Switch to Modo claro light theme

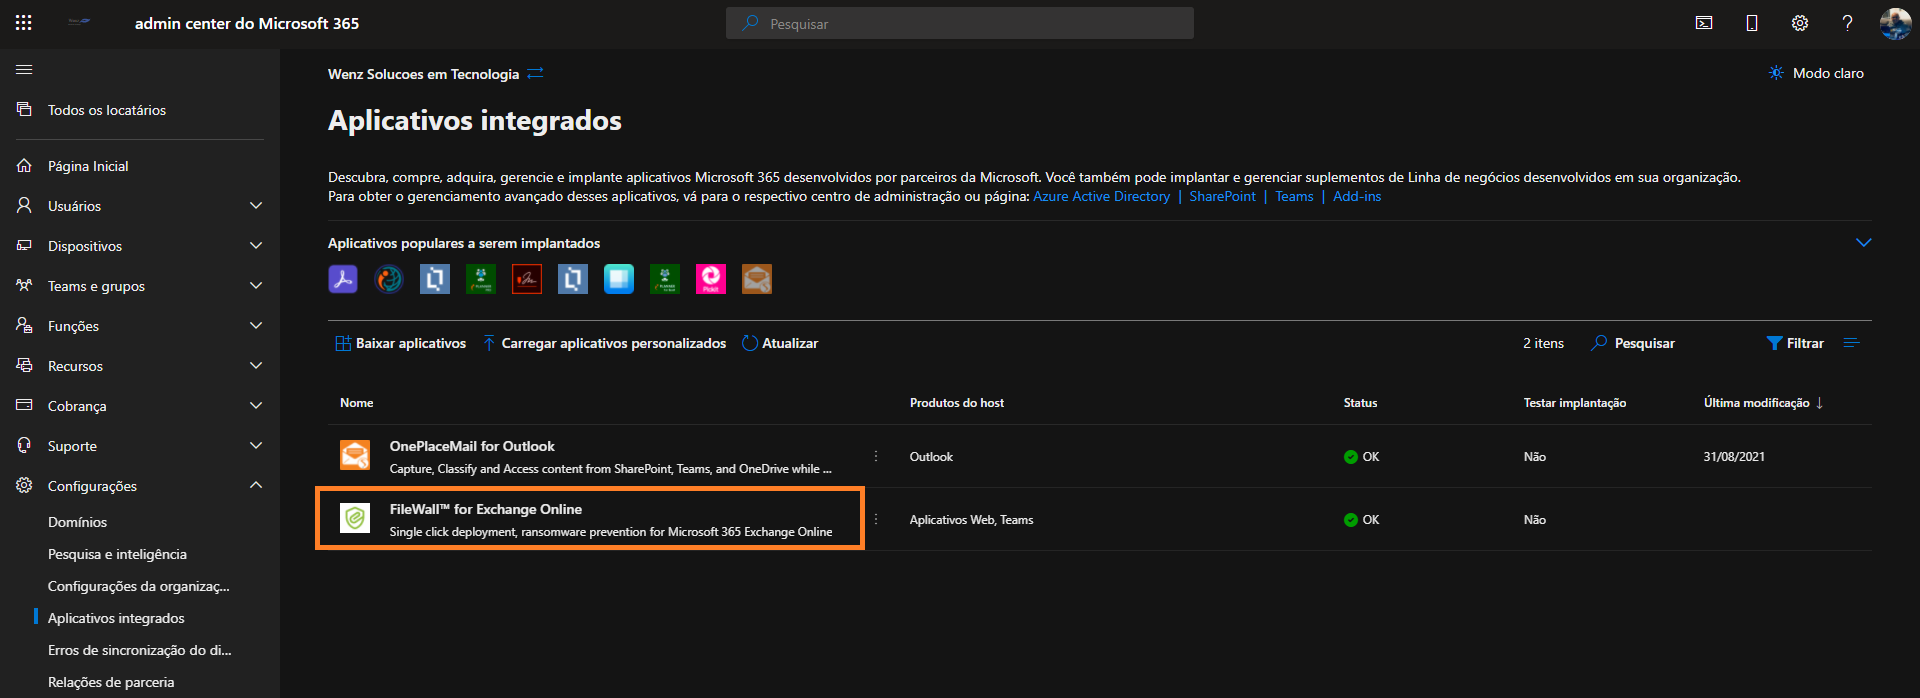1816,73
